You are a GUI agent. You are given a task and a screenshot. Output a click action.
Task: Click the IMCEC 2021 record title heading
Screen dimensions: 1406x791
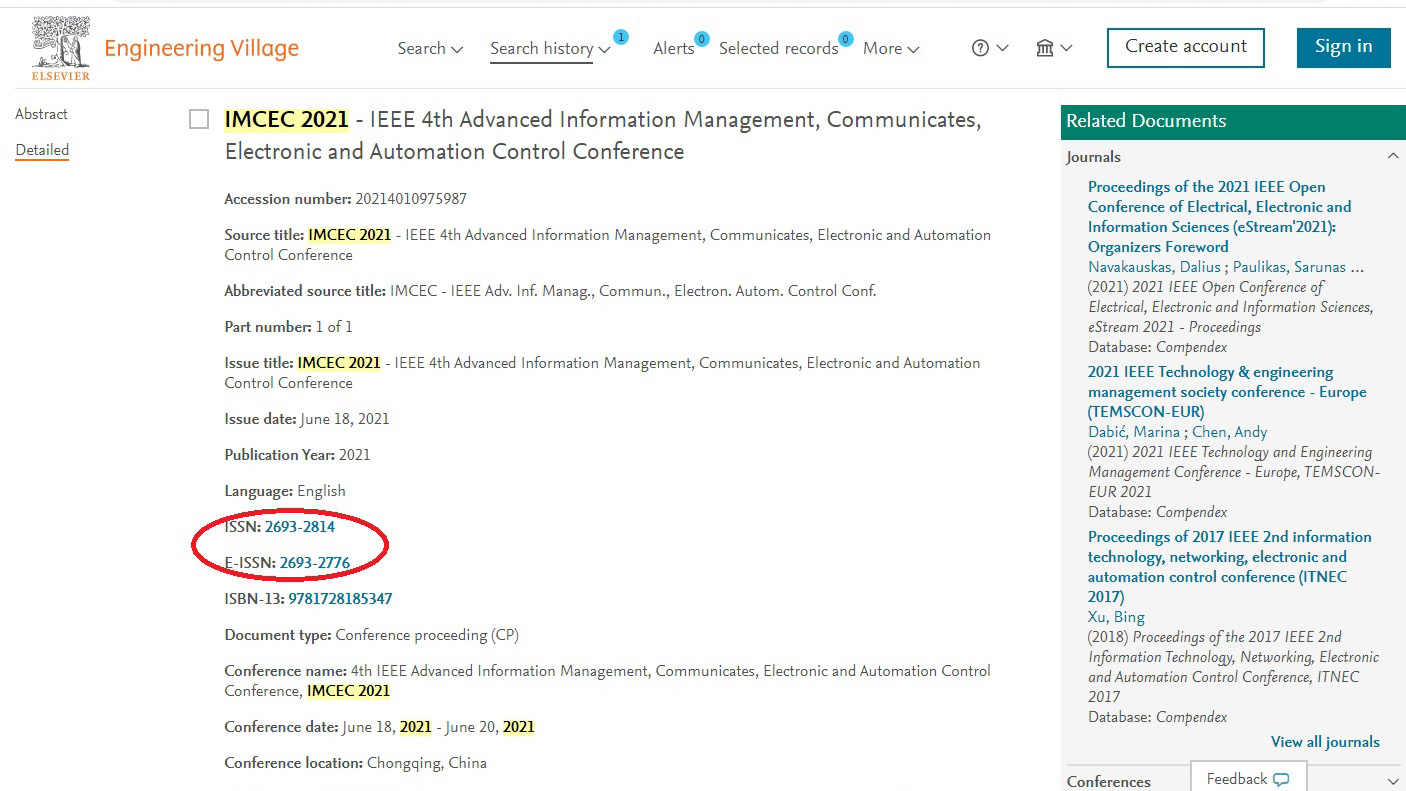[603, 136]
